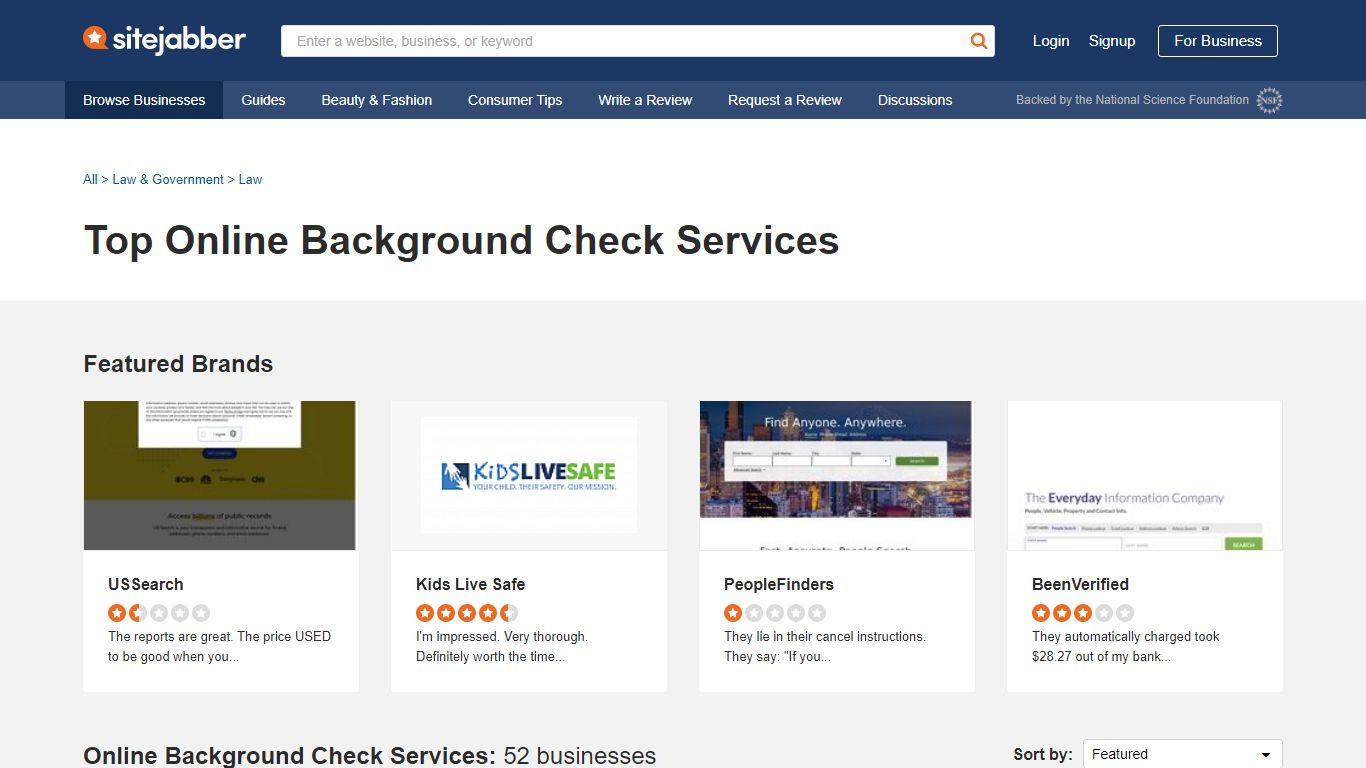1366x768 pixels.
Task: Click Backed by the National Science Foundation text
Action: [1132, 100]
